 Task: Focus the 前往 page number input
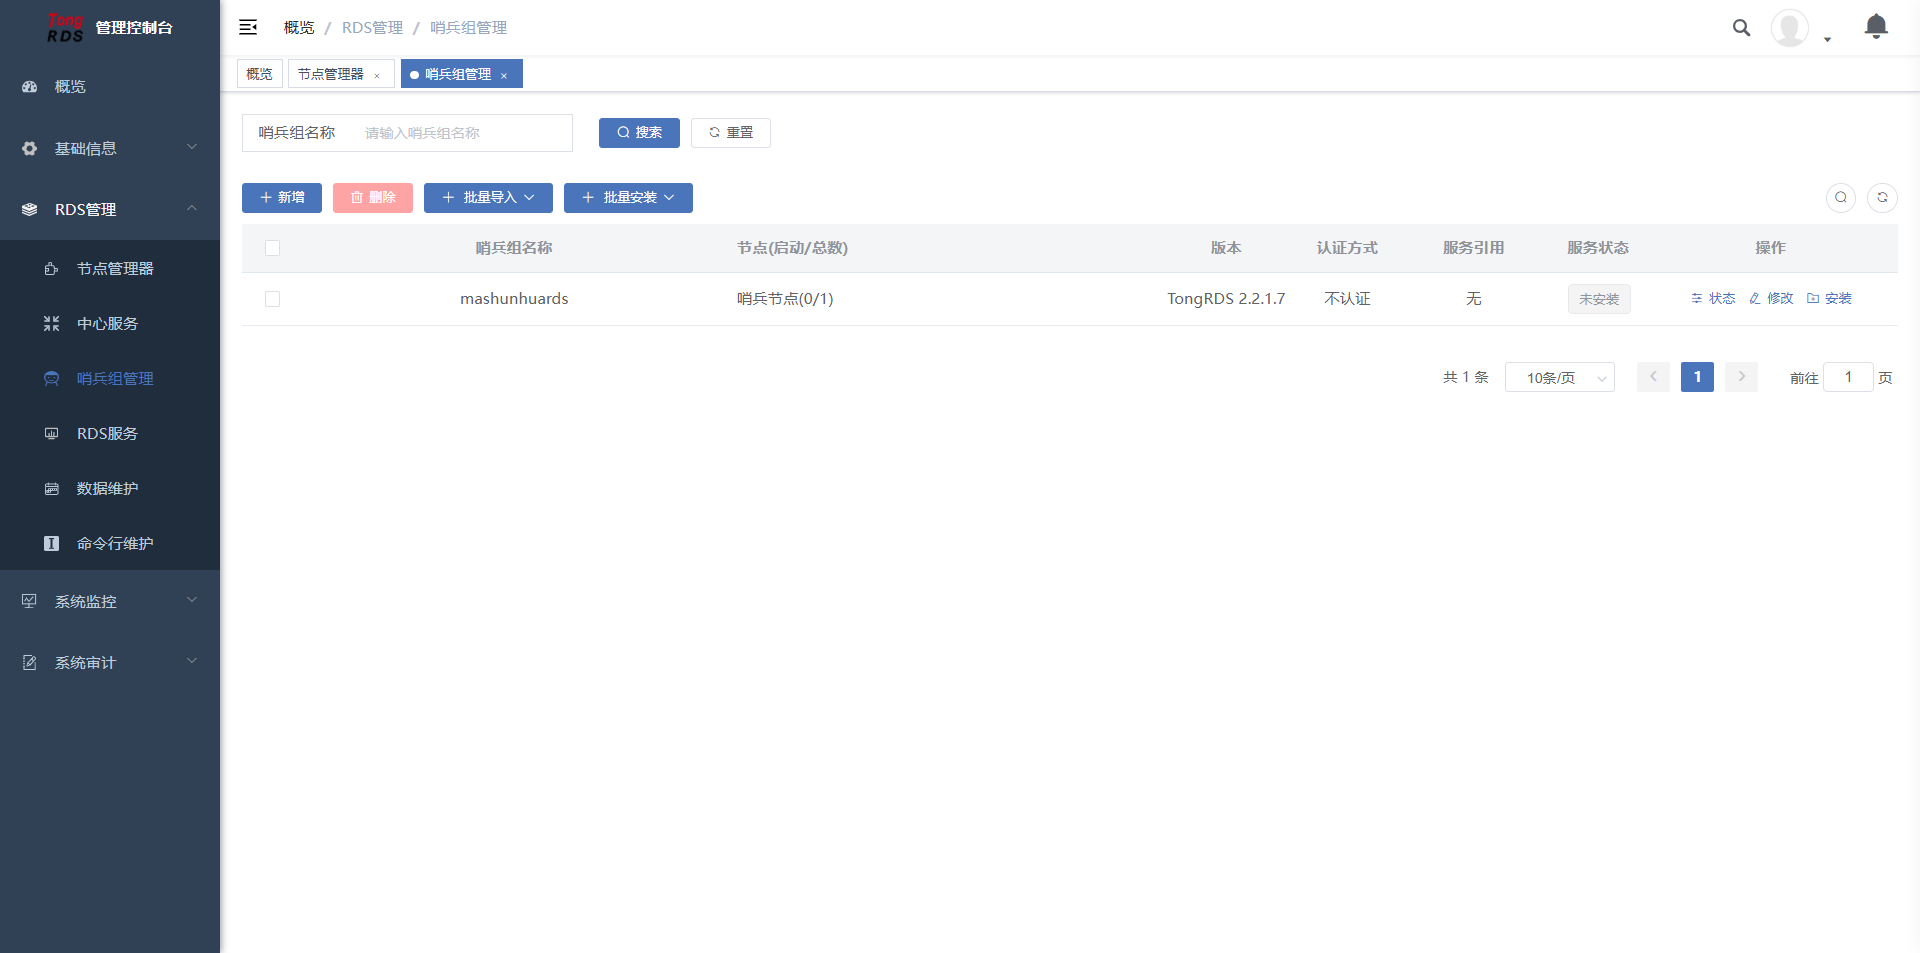(x=1848, y=377)
